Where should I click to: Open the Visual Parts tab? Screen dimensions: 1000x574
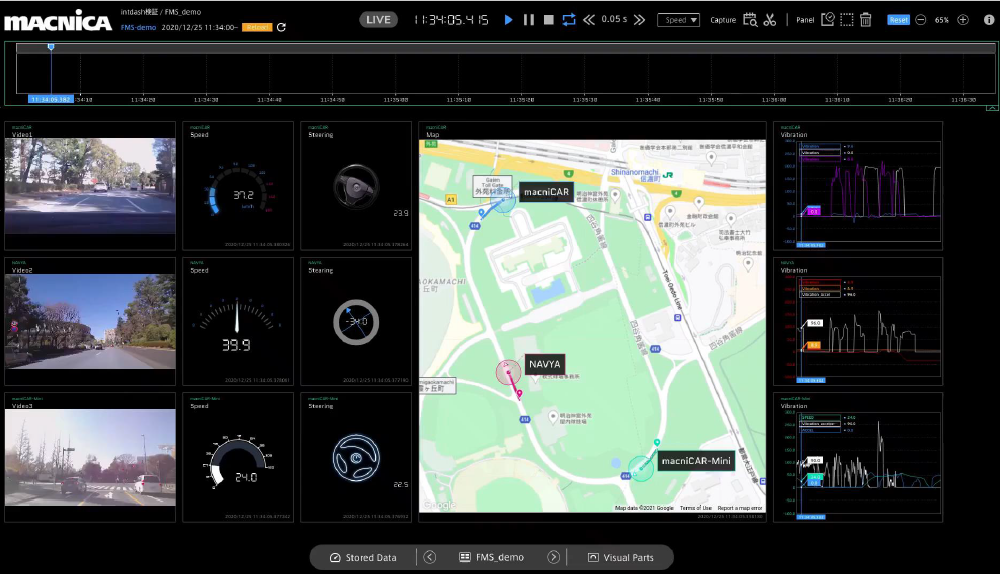coord(621,557)
